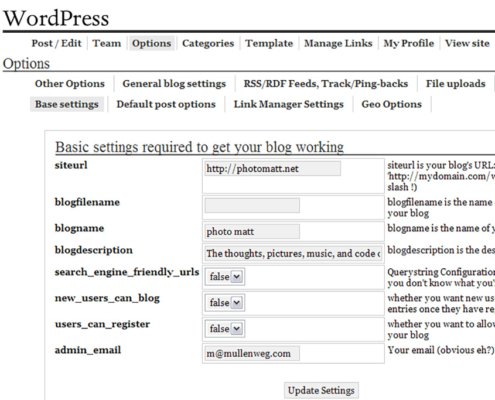Click the 'Basic settings required' heading
The width and height of the screenshot is (495, 400).
199,147
